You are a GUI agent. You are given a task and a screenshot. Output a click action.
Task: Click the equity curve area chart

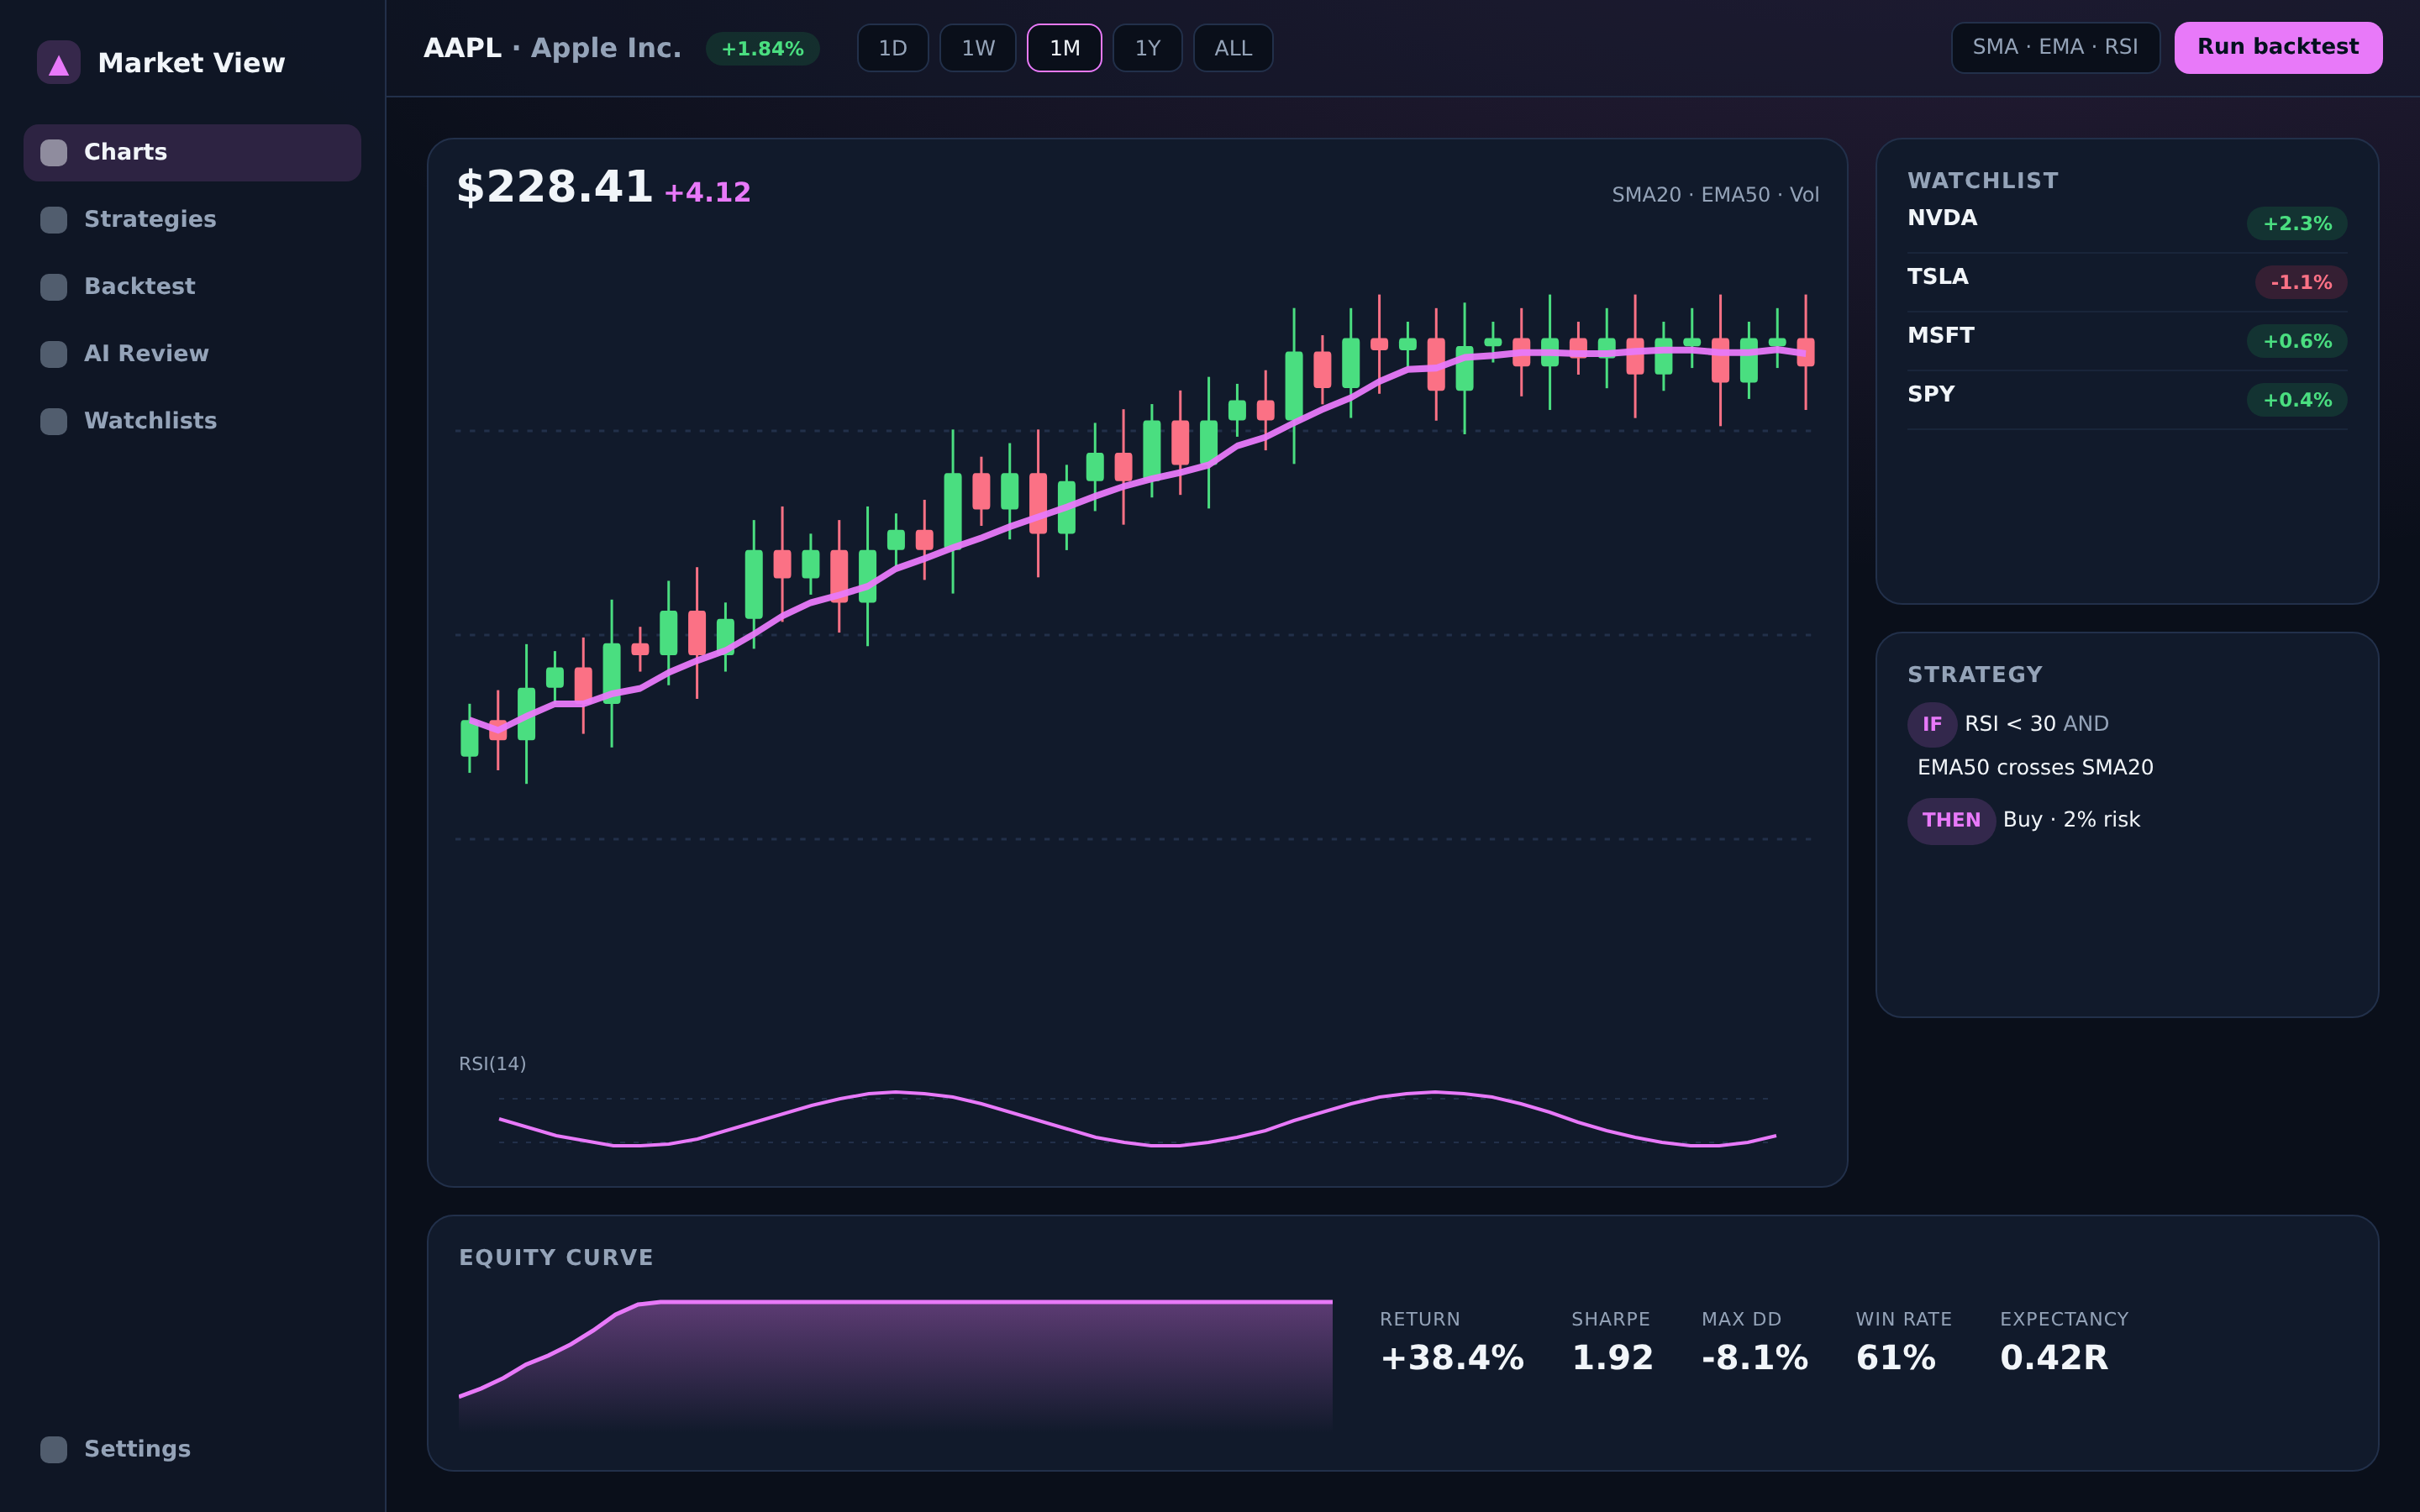(895, 1365)
